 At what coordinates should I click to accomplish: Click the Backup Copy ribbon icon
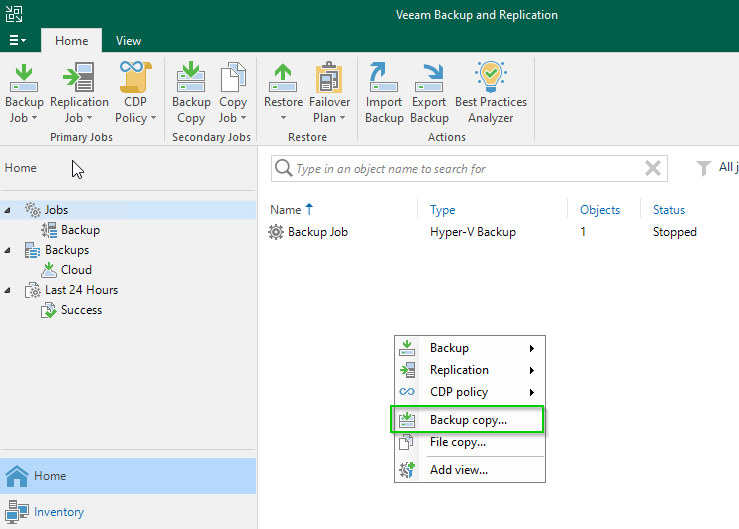click(x=191, y=77)
